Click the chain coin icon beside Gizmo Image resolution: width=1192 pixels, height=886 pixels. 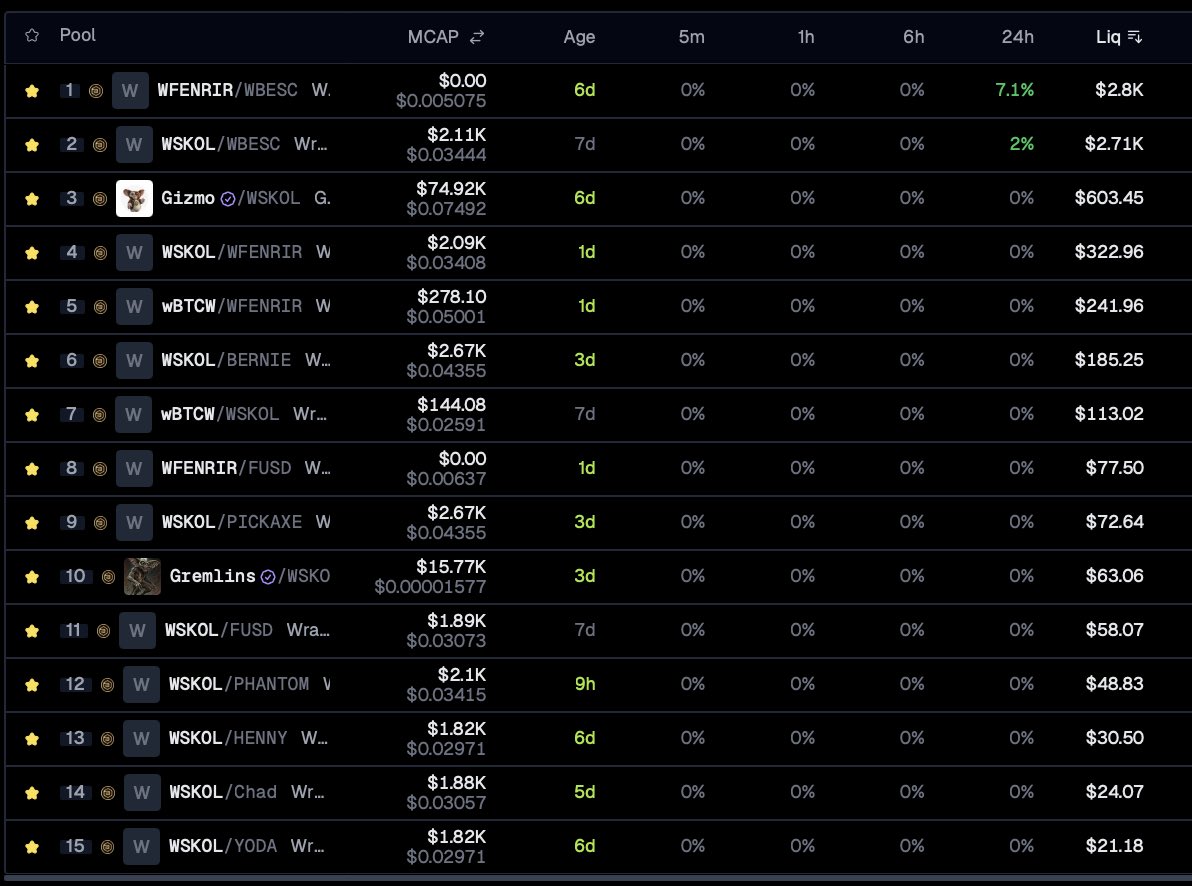pos(100,198)
